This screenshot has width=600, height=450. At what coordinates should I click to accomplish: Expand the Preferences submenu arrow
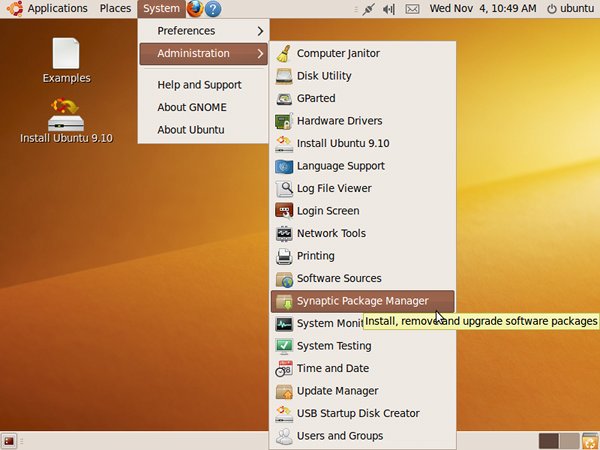[x=260, y=31]
